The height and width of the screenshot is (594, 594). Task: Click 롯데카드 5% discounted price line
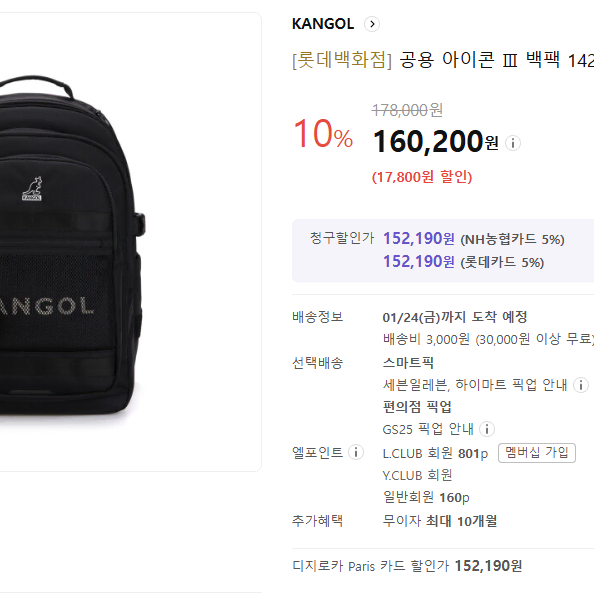pos(463,262)
